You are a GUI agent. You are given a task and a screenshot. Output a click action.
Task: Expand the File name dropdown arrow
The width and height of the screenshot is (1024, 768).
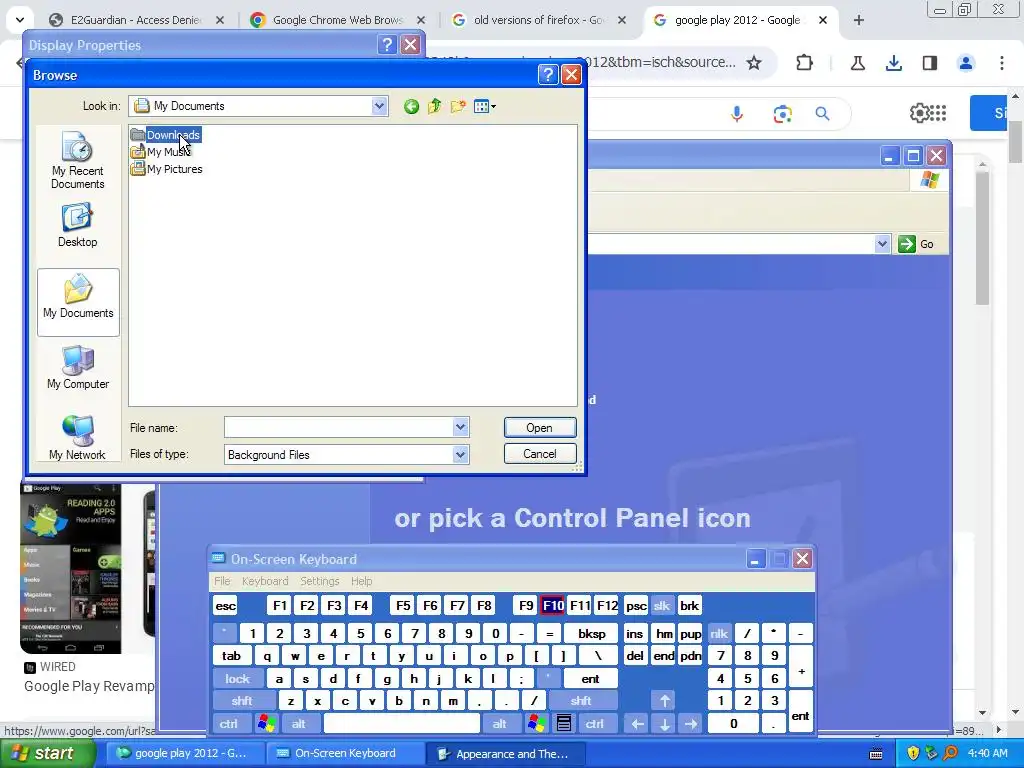(460, 427)
